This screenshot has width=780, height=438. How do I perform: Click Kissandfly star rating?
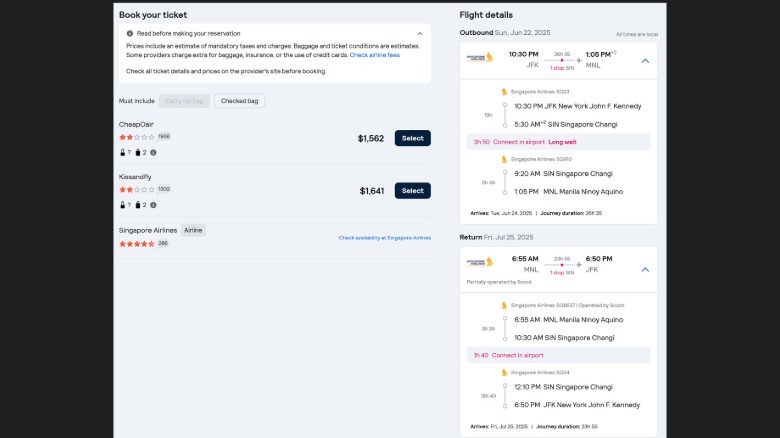(x=137, y=190)
